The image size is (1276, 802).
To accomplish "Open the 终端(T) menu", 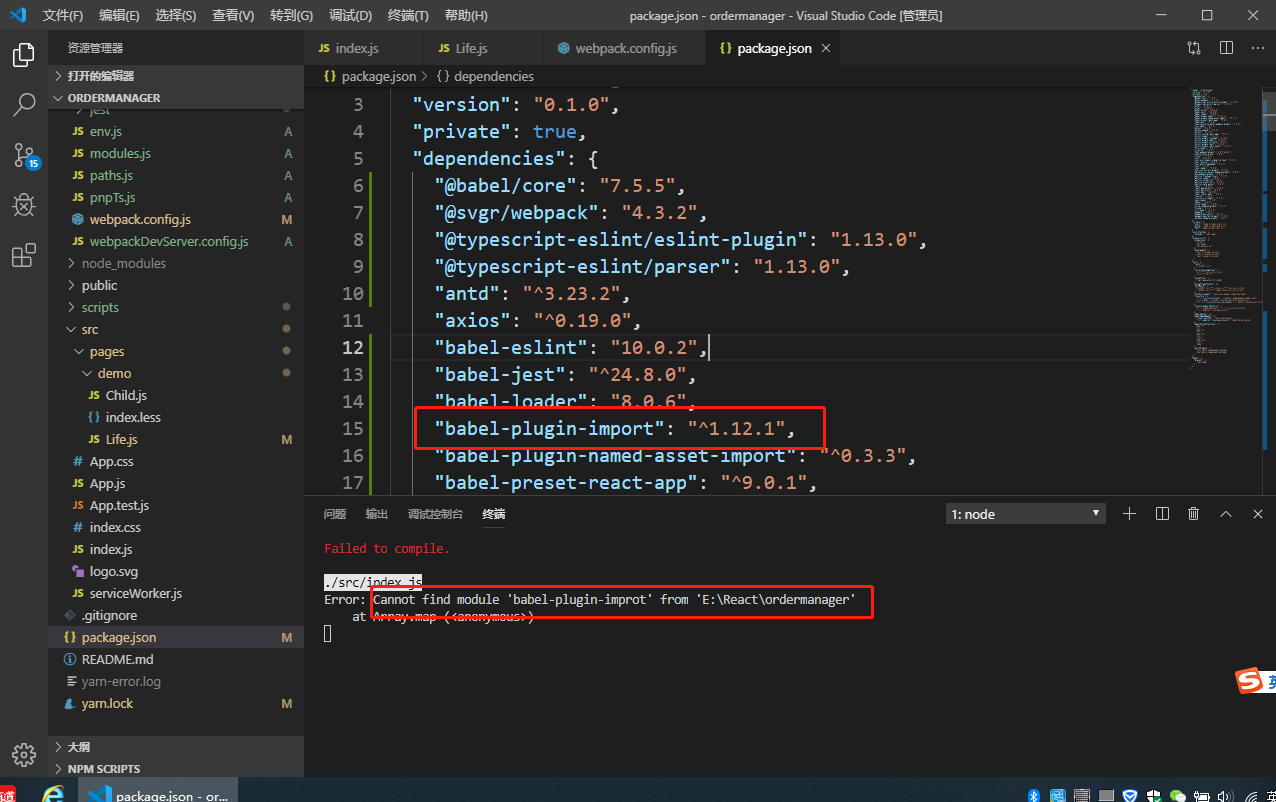I will coord(407,16).
